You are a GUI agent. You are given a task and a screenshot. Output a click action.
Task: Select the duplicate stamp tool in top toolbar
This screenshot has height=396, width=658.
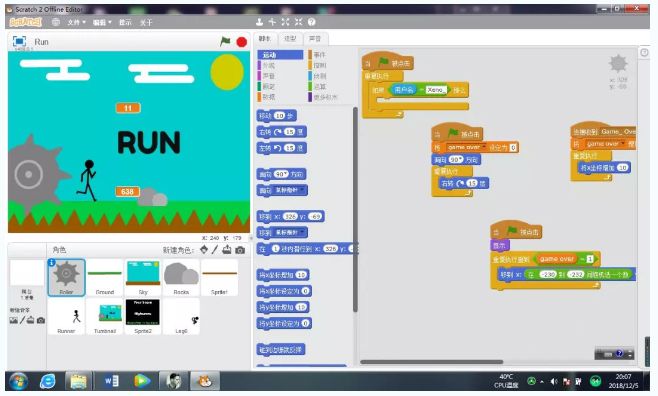tap(259, 22)
